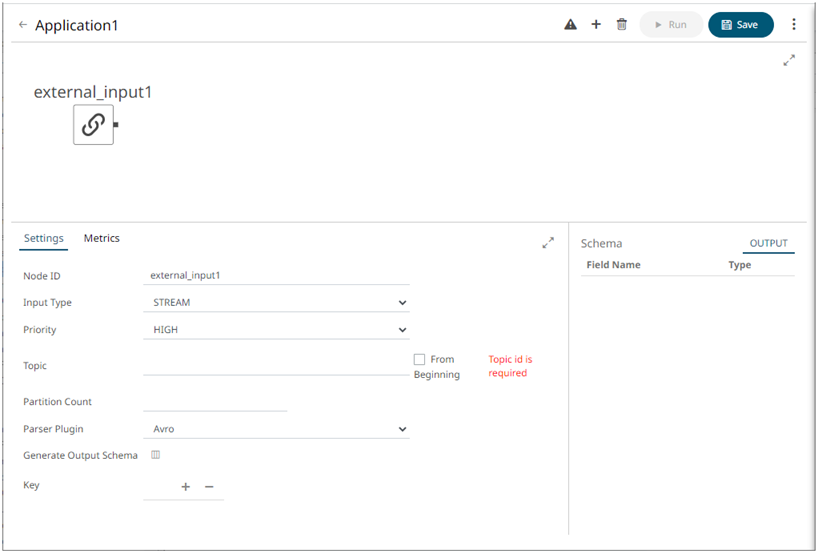Click the trash delete icon
Viewport: 818px width, 554px height.
(x=621, y=25)
